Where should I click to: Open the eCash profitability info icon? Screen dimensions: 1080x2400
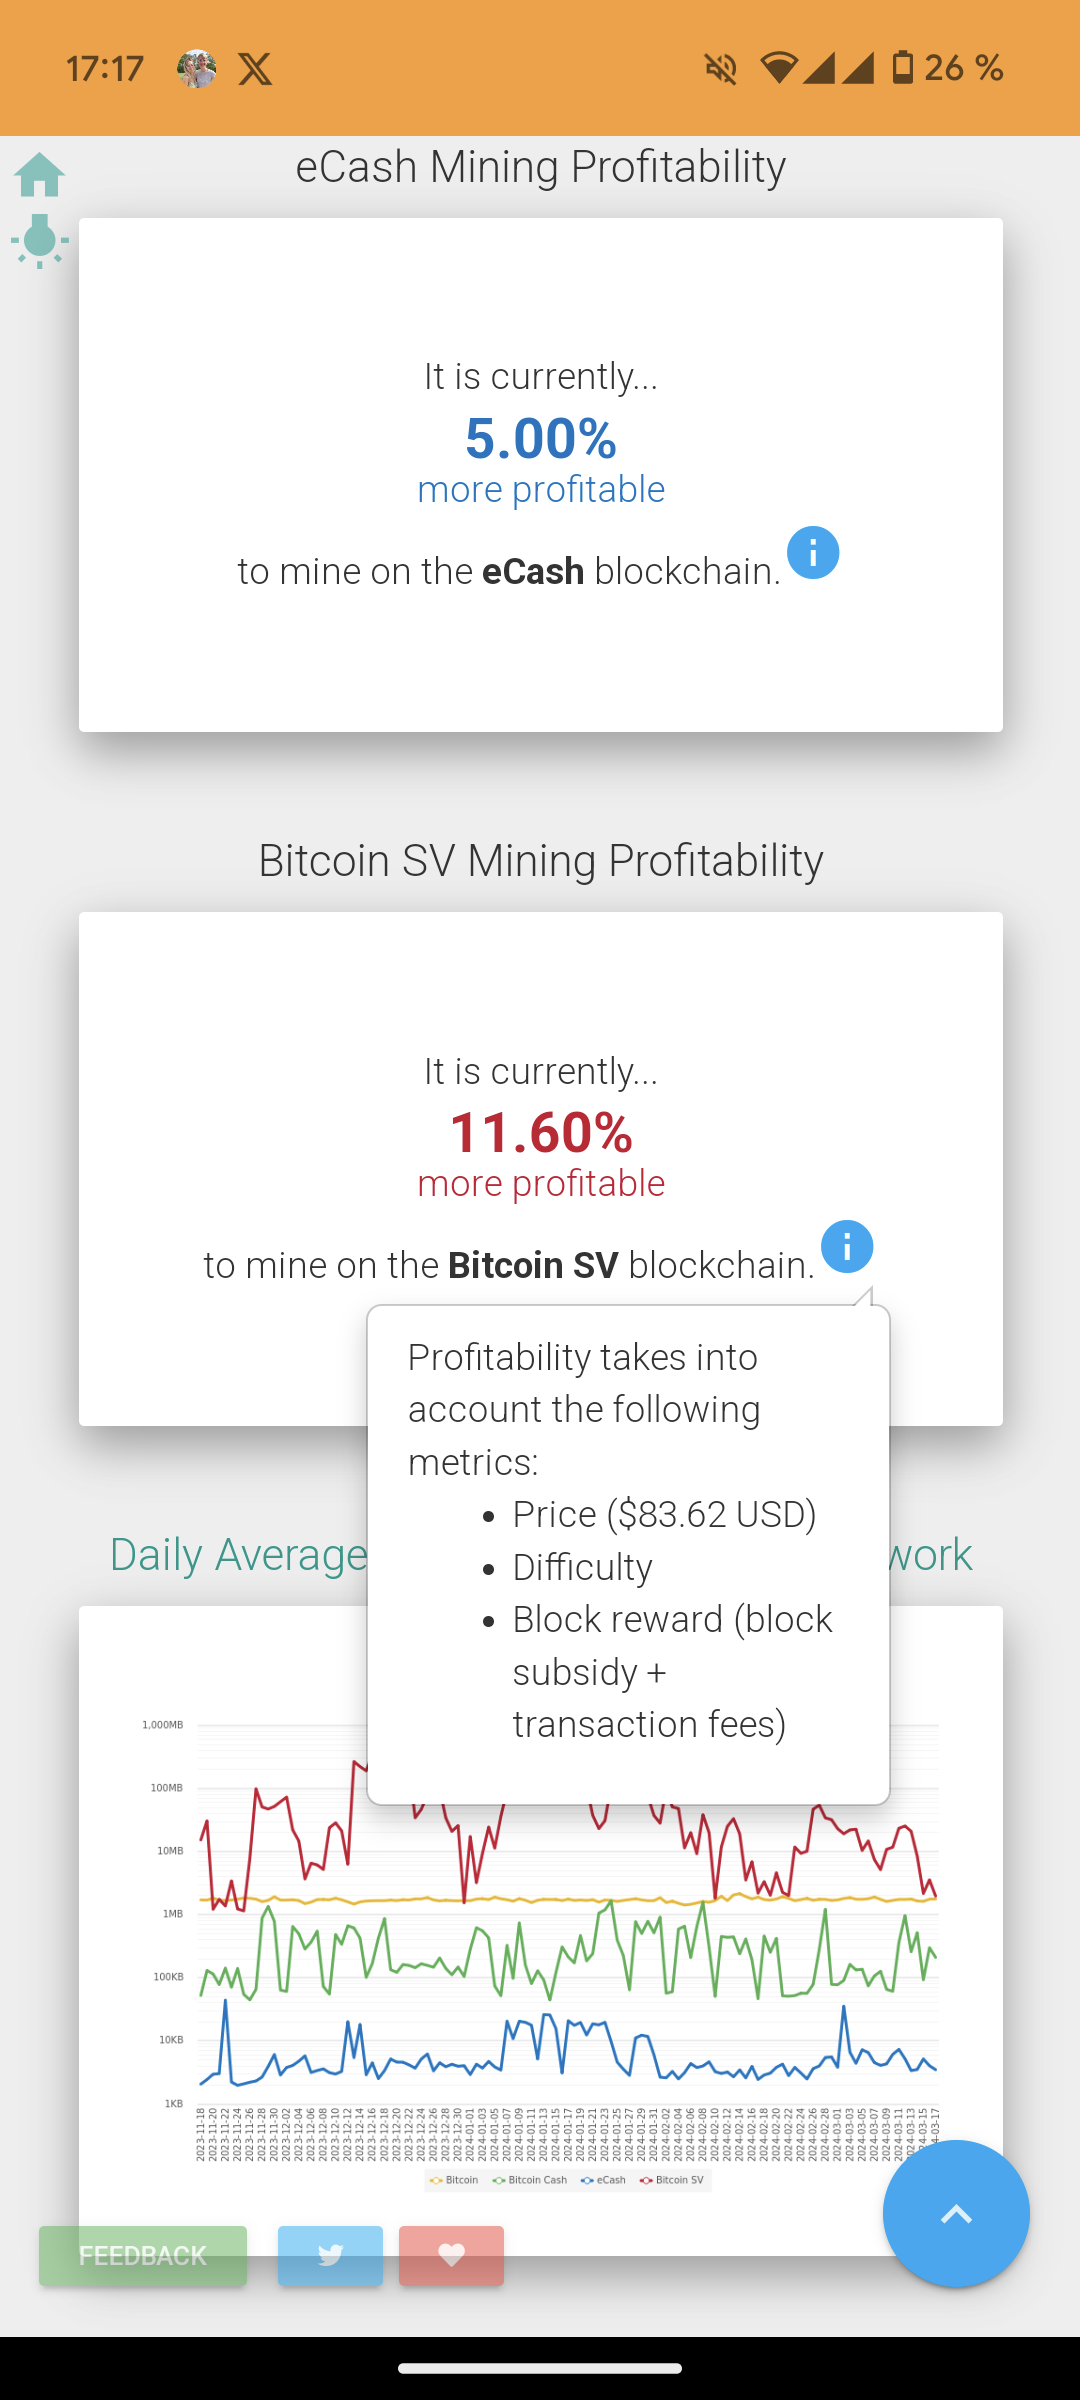click(812, 552)
